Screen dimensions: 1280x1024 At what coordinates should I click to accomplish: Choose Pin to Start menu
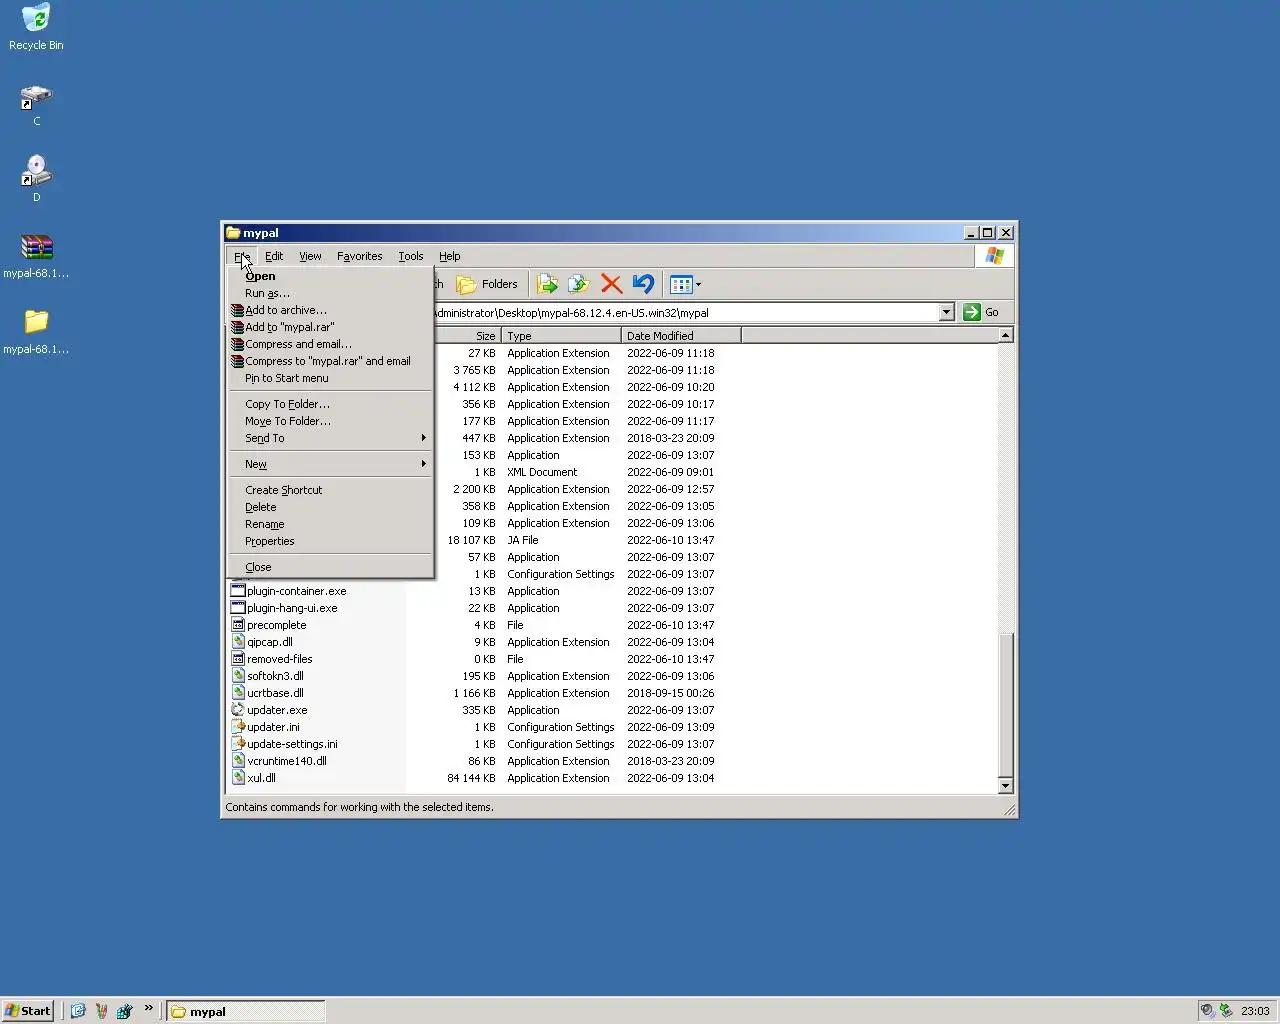pyautogui.click(x=330, y=378)
